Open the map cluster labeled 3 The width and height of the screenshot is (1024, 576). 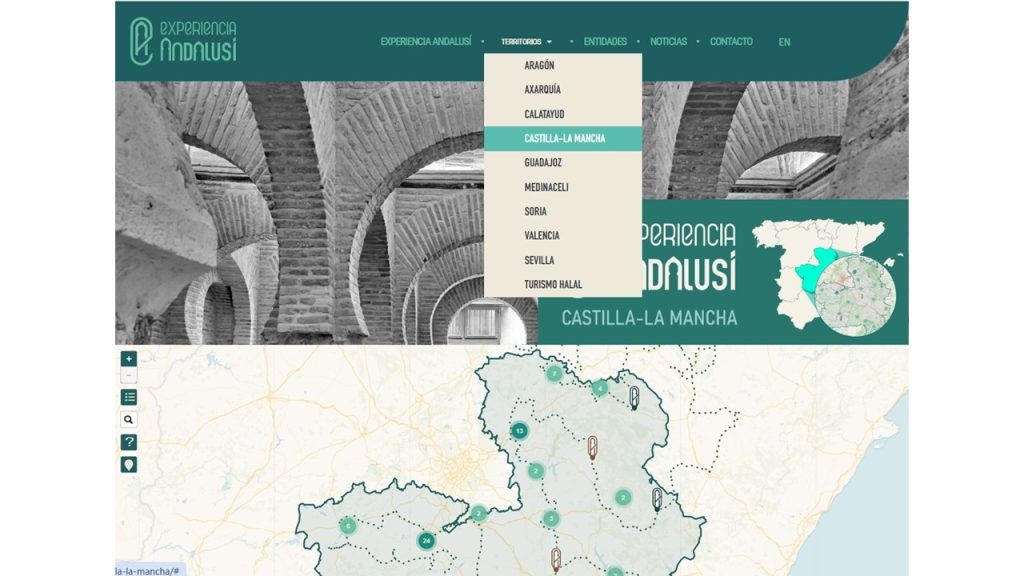click(x=551, y=519)
